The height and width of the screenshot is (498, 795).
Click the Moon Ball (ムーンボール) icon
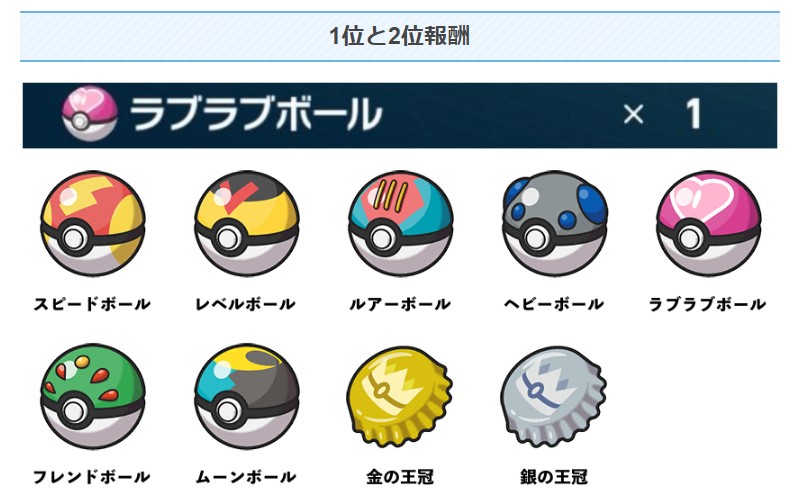(246, 397)
